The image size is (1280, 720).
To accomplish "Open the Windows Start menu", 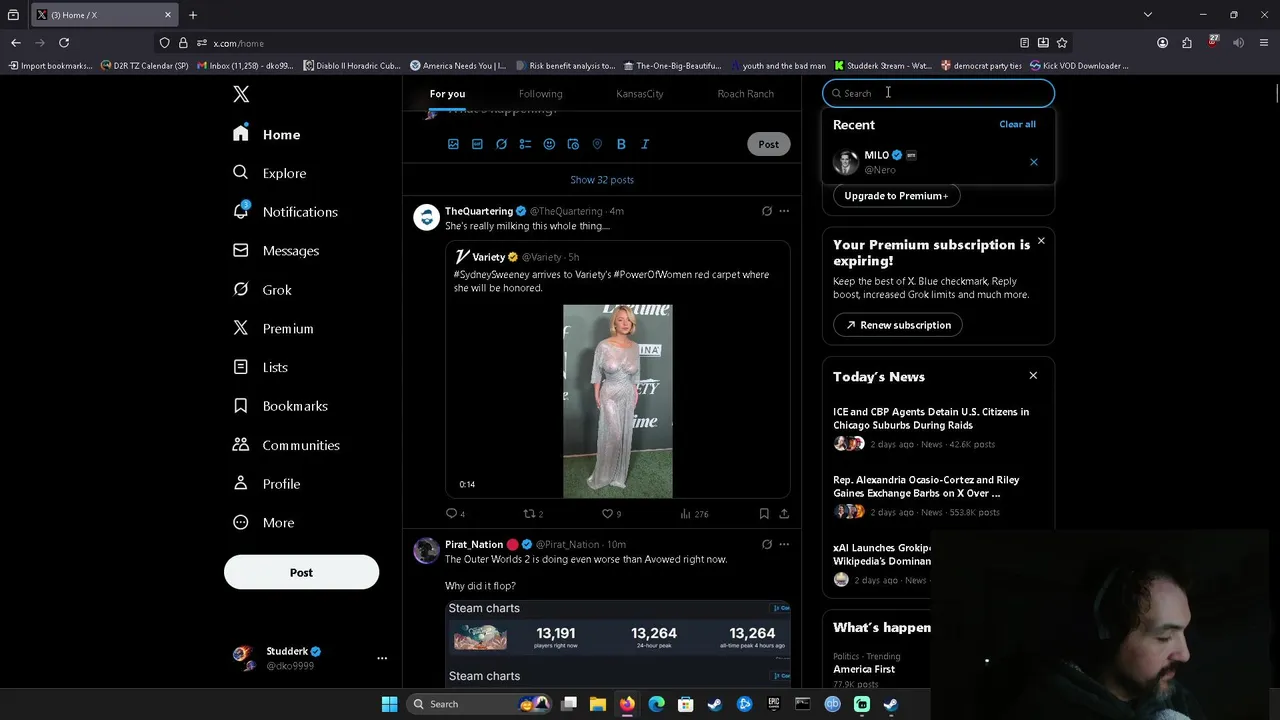I will [x=389, y=704].
